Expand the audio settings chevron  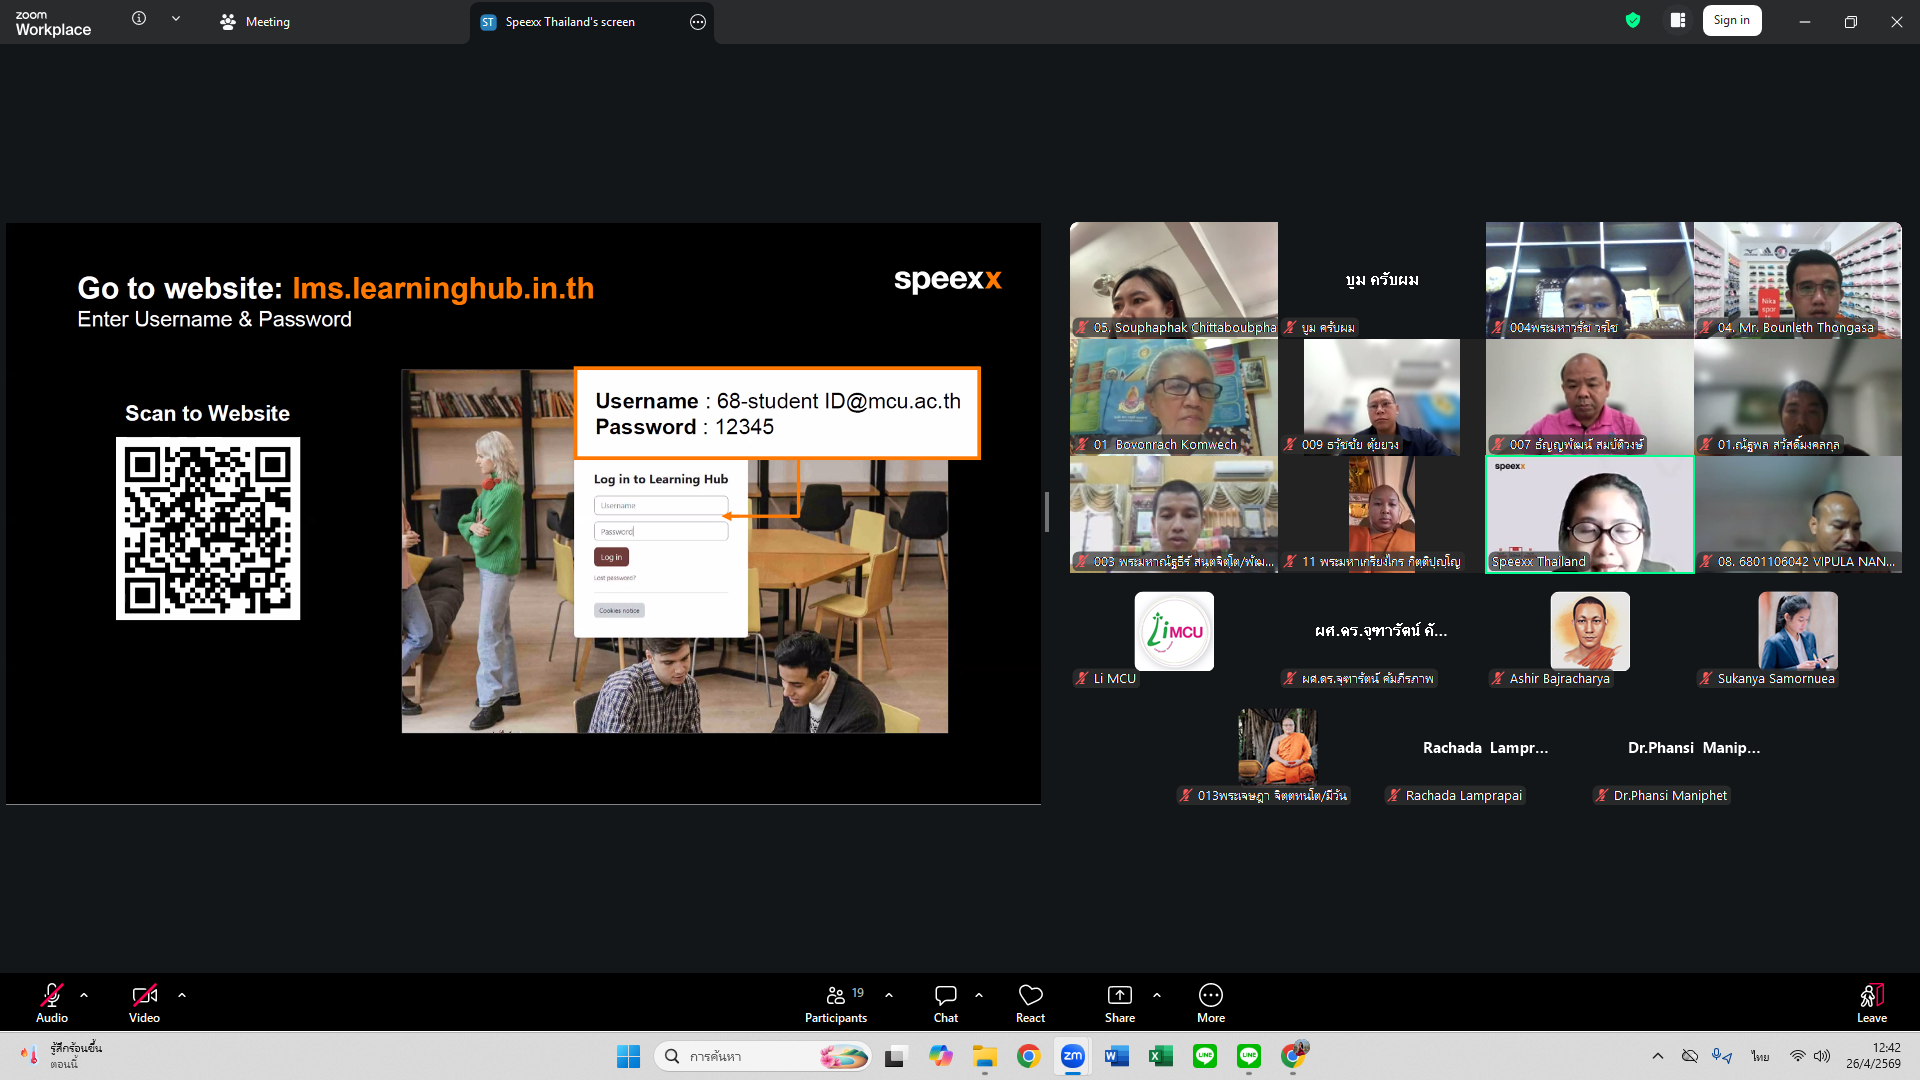coord(84,996)
